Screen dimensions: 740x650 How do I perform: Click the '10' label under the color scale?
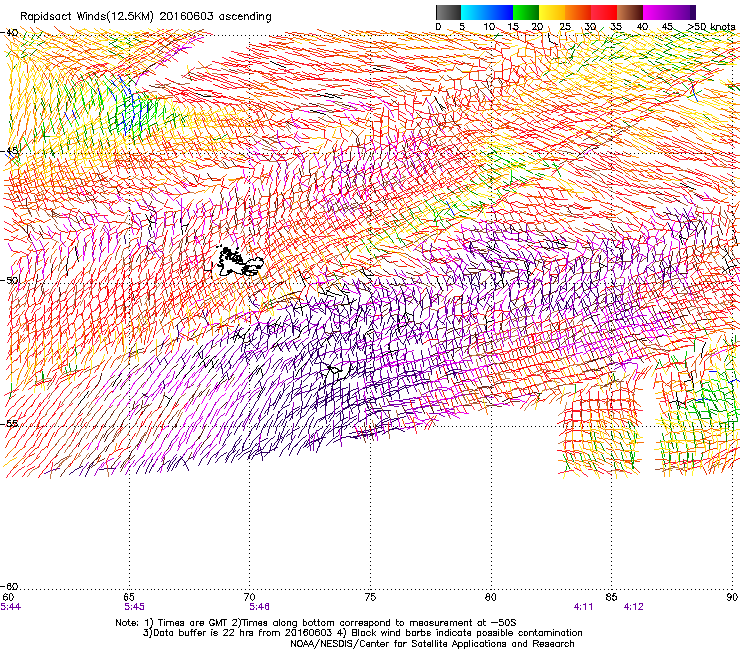click(x=489, y=27)
